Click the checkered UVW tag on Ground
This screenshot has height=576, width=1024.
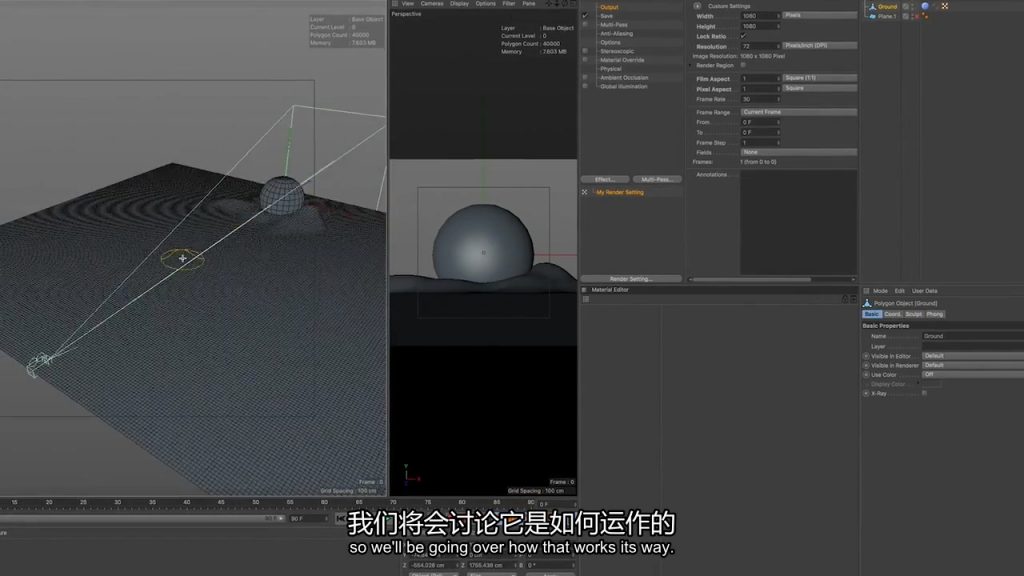click(944, 6)
